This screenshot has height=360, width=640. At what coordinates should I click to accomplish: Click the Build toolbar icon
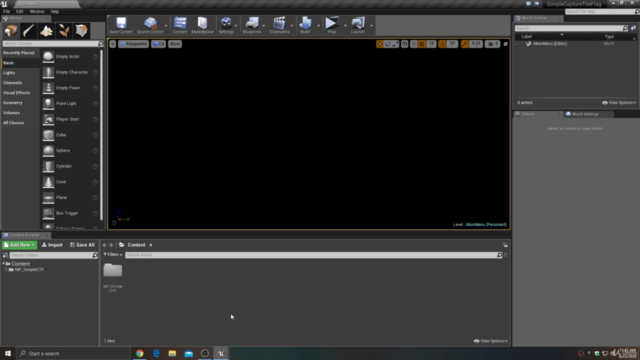(x=305, y=25)
